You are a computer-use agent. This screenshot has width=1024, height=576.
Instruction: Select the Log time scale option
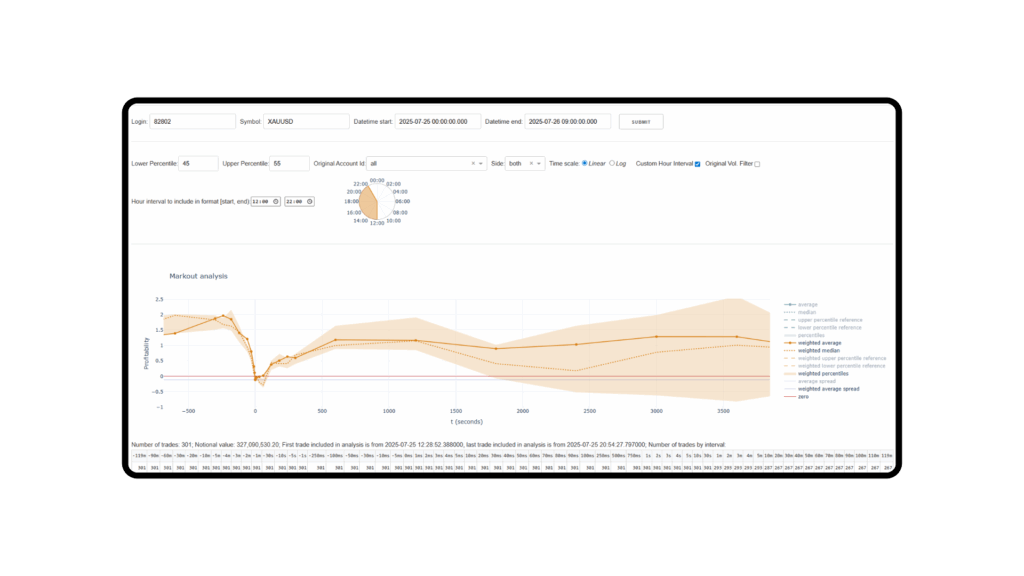612,163
